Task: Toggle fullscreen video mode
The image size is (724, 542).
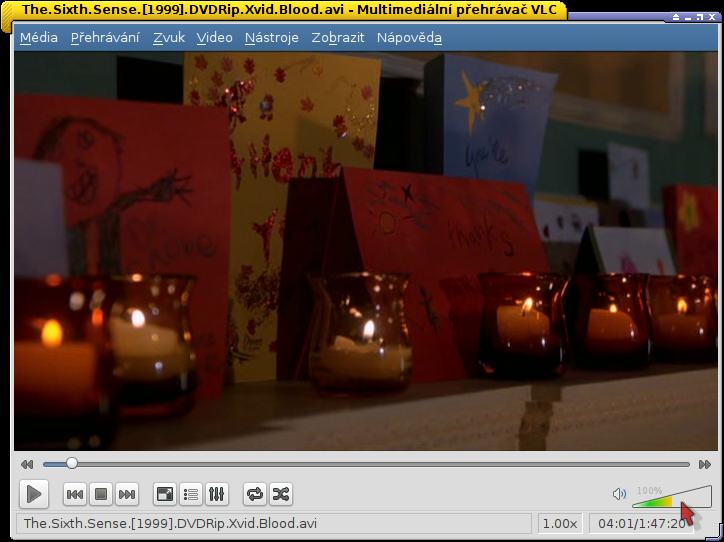Action: (165, 494)
